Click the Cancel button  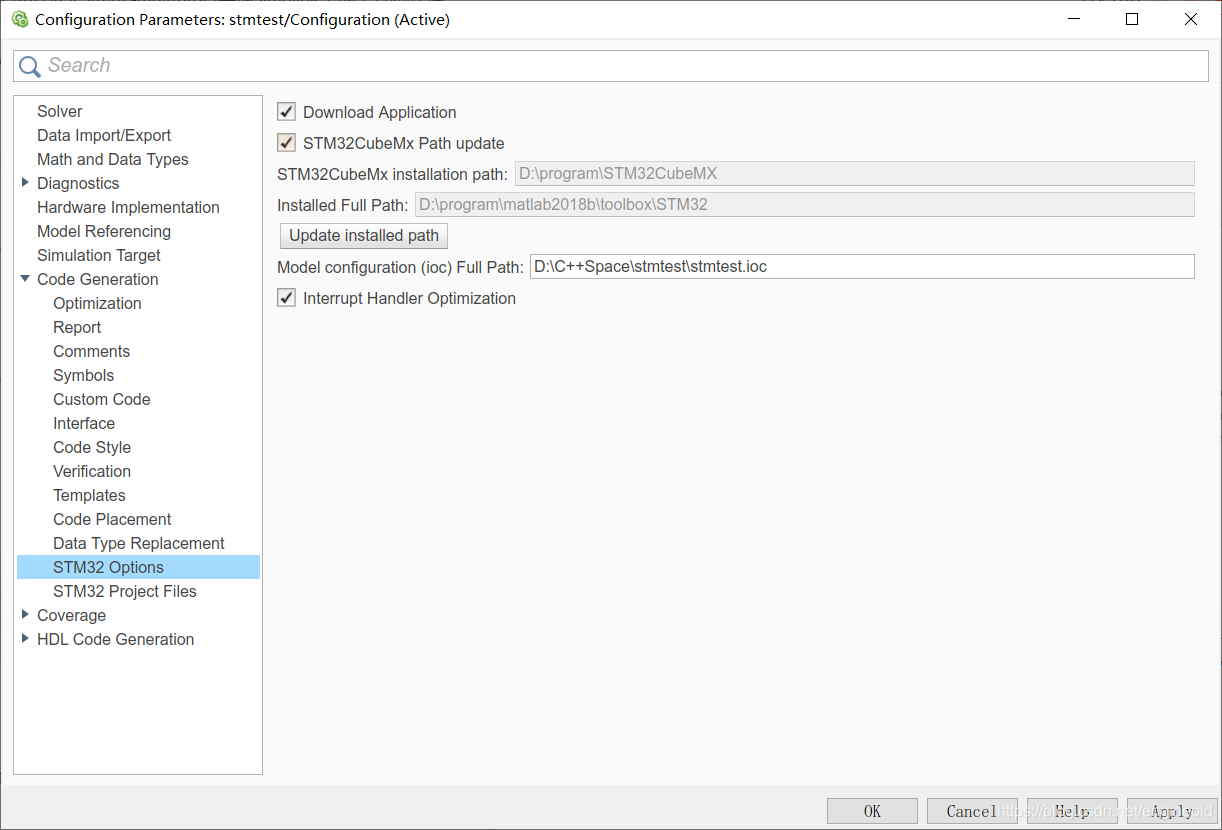pos(972,811)
